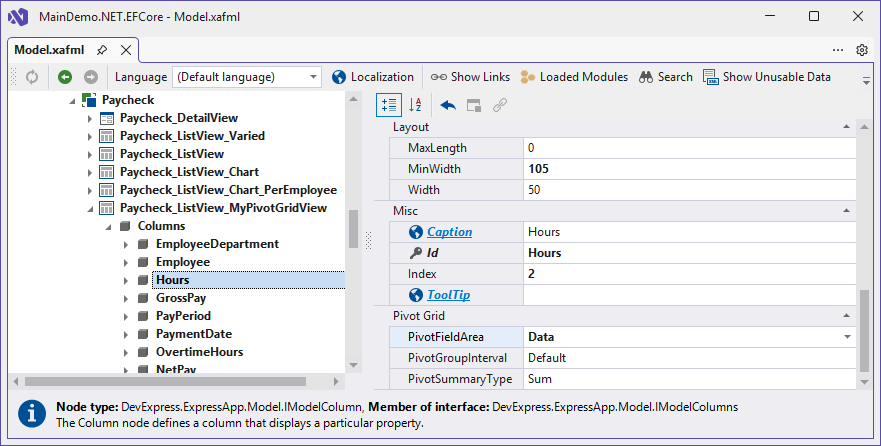Image resolution: width=881 pixels, height=446 pixels.
Task: Click the blue info icon in description panel
Action: 32,414
